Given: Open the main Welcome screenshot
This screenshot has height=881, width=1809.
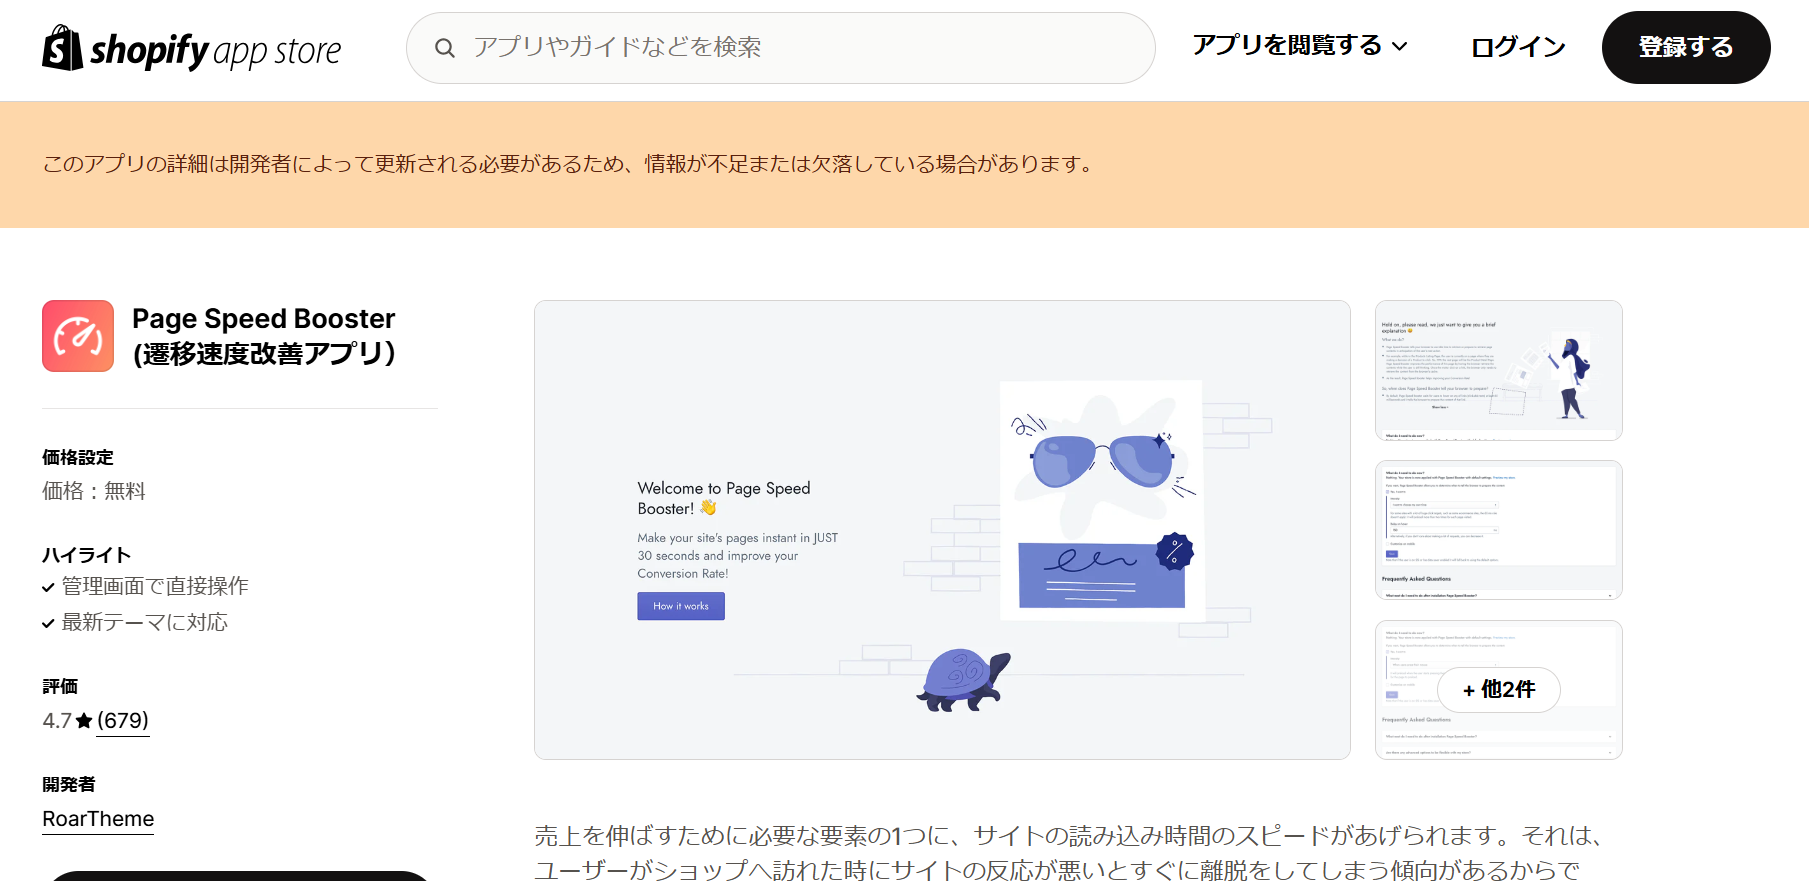Looking at the screenshot, I should (x=942, y=530).
